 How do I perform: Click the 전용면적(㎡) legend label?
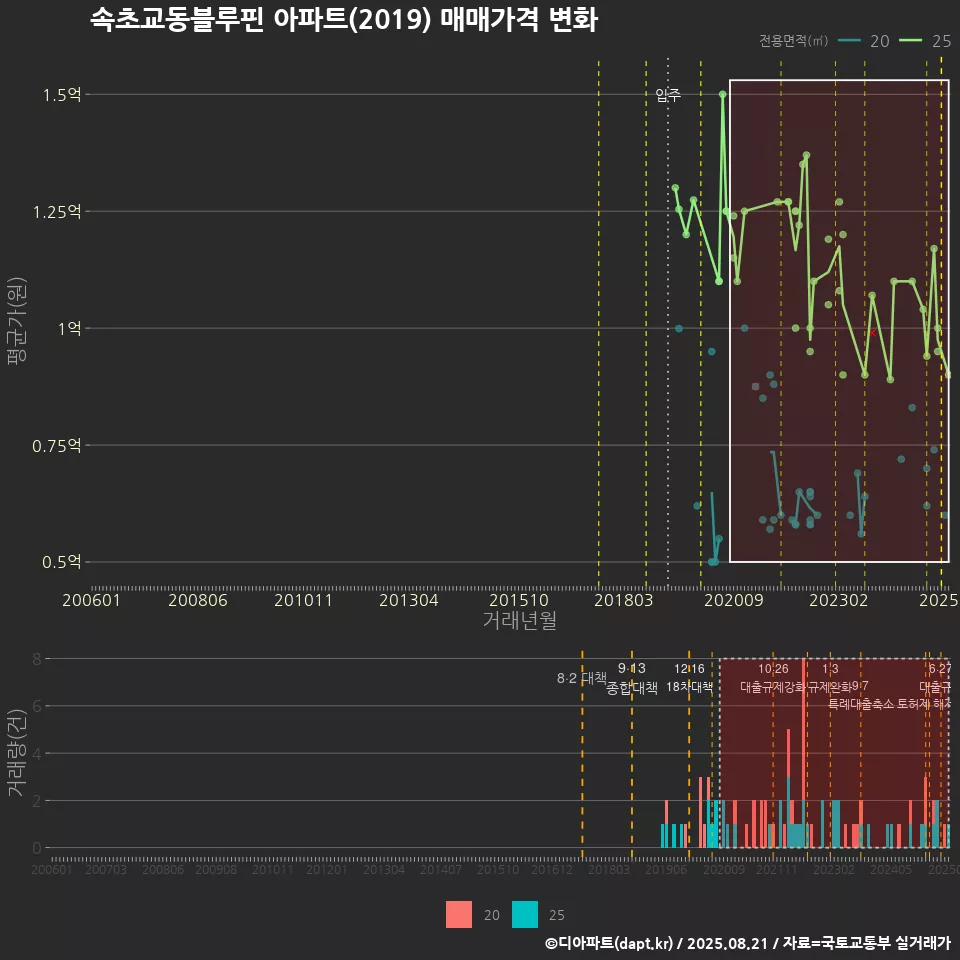tap(793, 41)
